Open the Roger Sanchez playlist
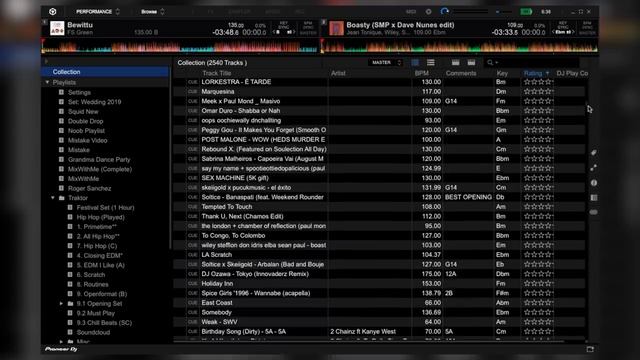Viewport: 640px width, 360px height. (x=89, y=189)
